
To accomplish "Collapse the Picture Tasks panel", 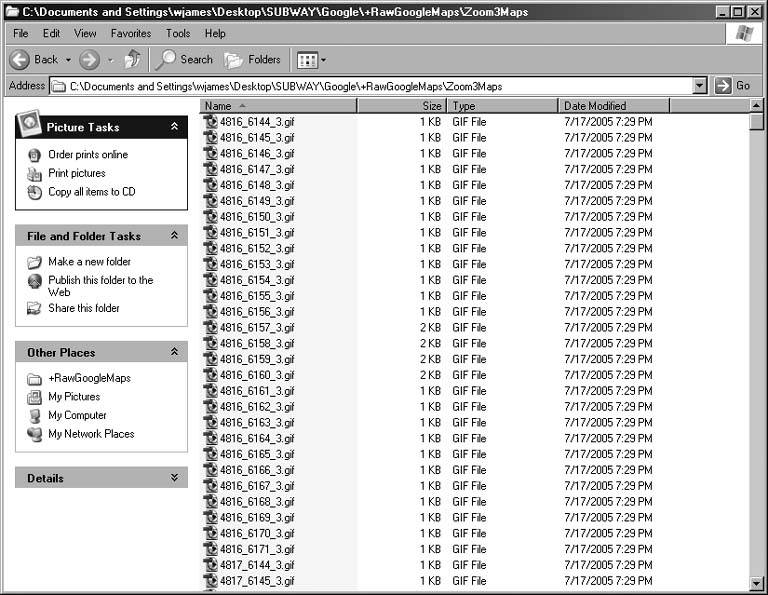I will pyautogui.click(x=175, y=127).
